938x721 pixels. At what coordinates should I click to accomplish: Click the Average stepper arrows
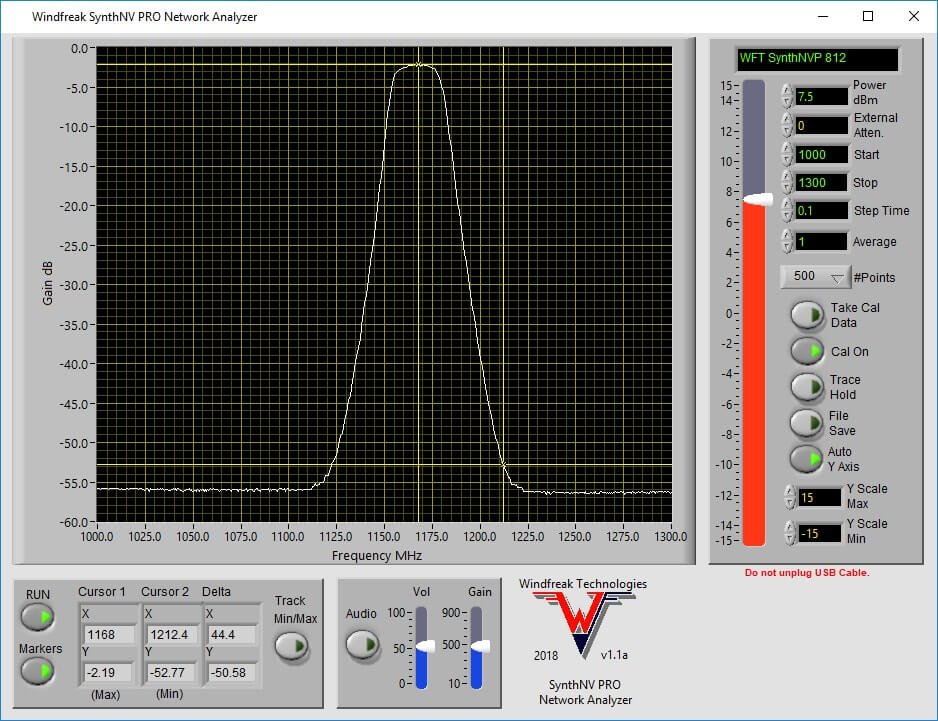coord(787,241)
